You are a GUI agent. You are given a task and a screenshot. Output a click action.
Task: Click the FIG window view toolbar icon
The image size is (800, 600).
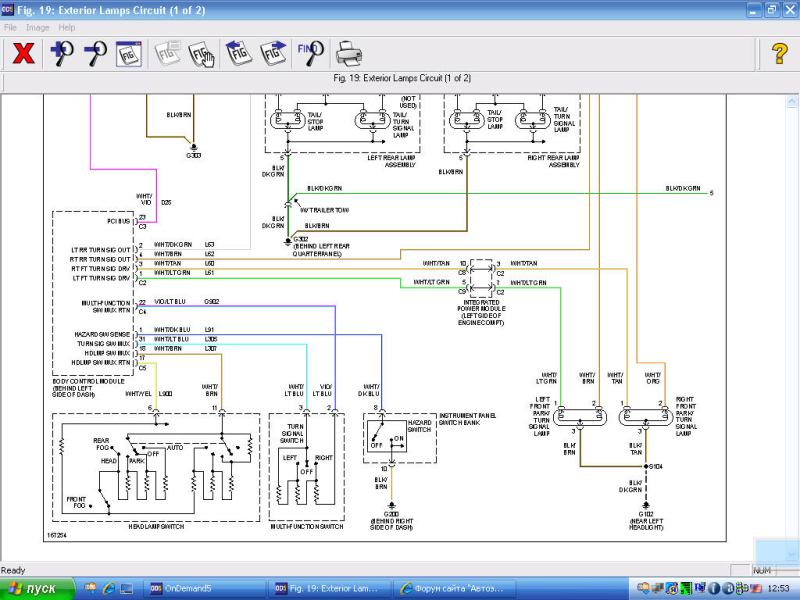tap(129, 54)
